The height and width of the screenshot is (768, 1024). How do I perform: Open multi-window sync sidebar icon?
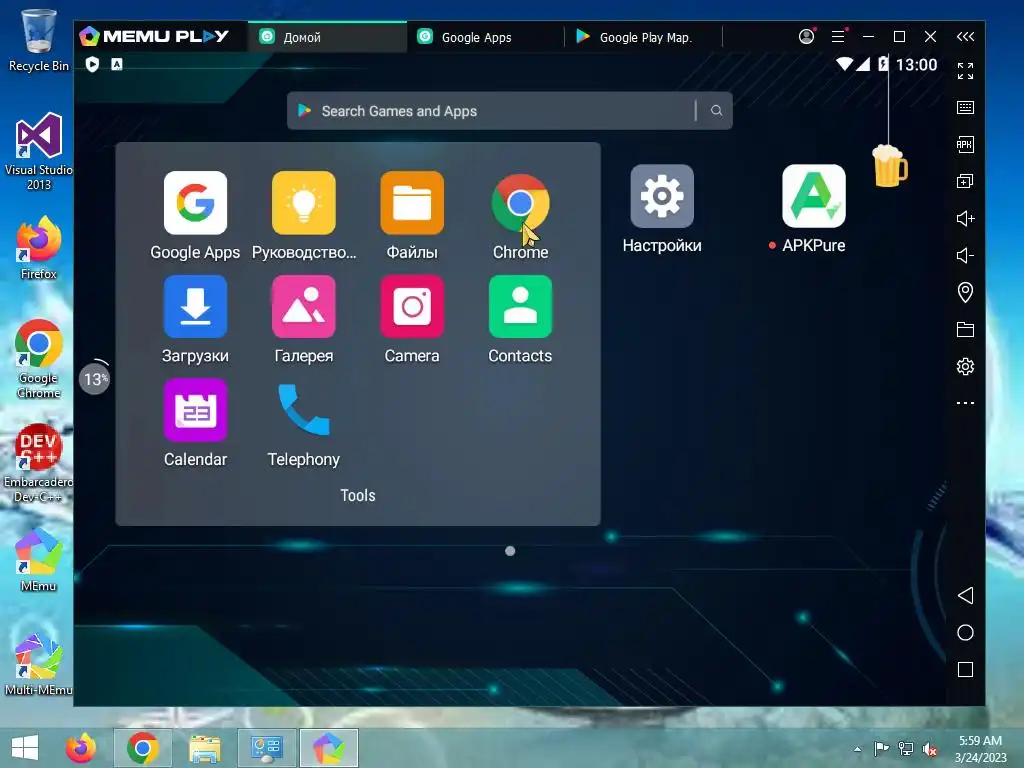[x=965, y=181]
